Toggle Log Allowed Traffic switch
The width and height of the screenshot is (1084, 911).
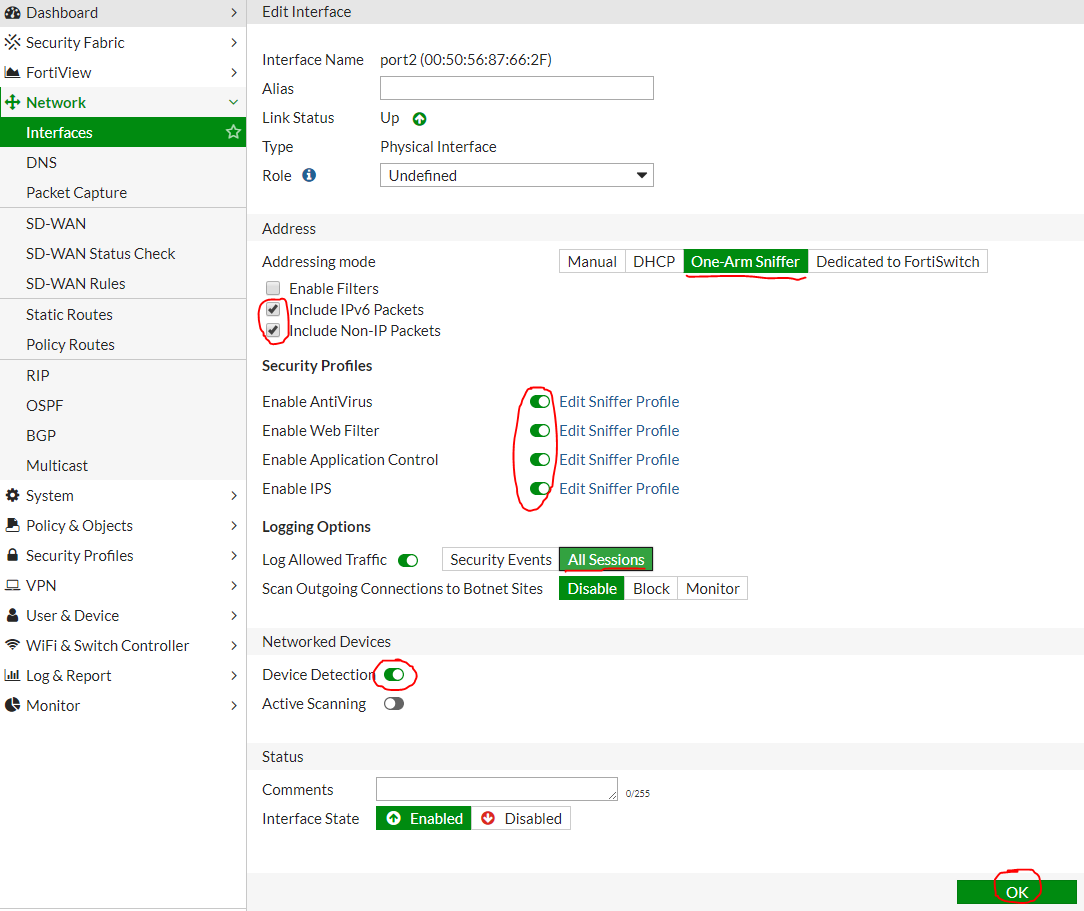tap(408, 560)
